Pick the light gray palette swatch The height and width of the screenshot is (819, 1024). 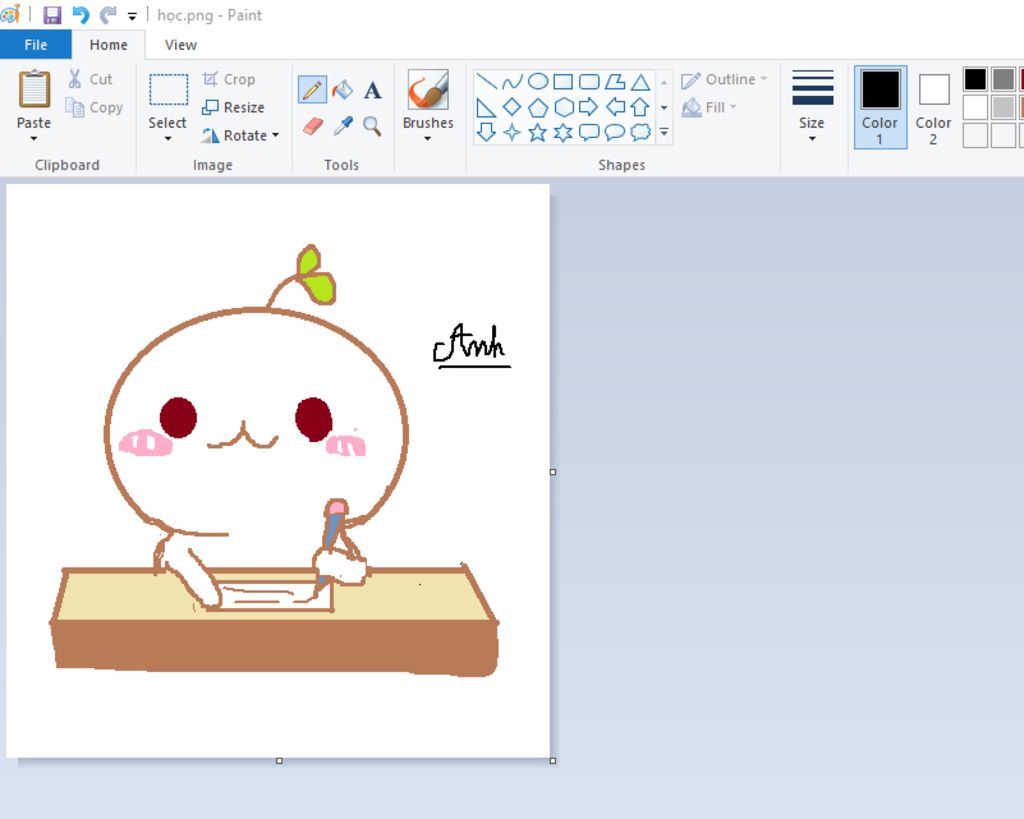point(1003,107)
